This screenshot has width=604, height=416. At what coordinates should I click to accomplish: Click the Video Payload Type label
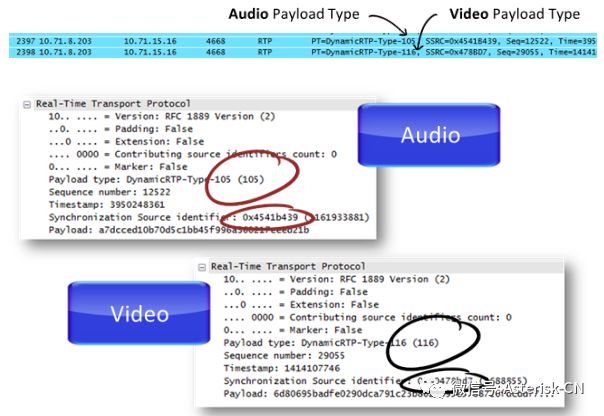click(x=514, y=14)
